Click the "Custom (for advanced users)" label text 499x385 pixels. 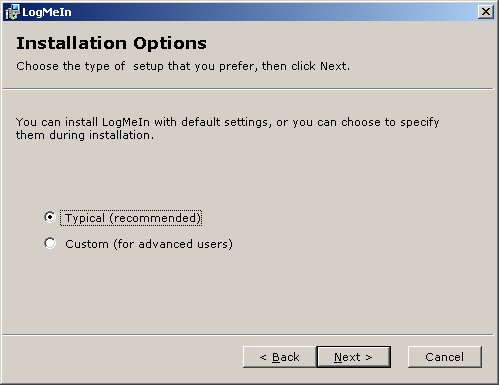tap(149, 244)
